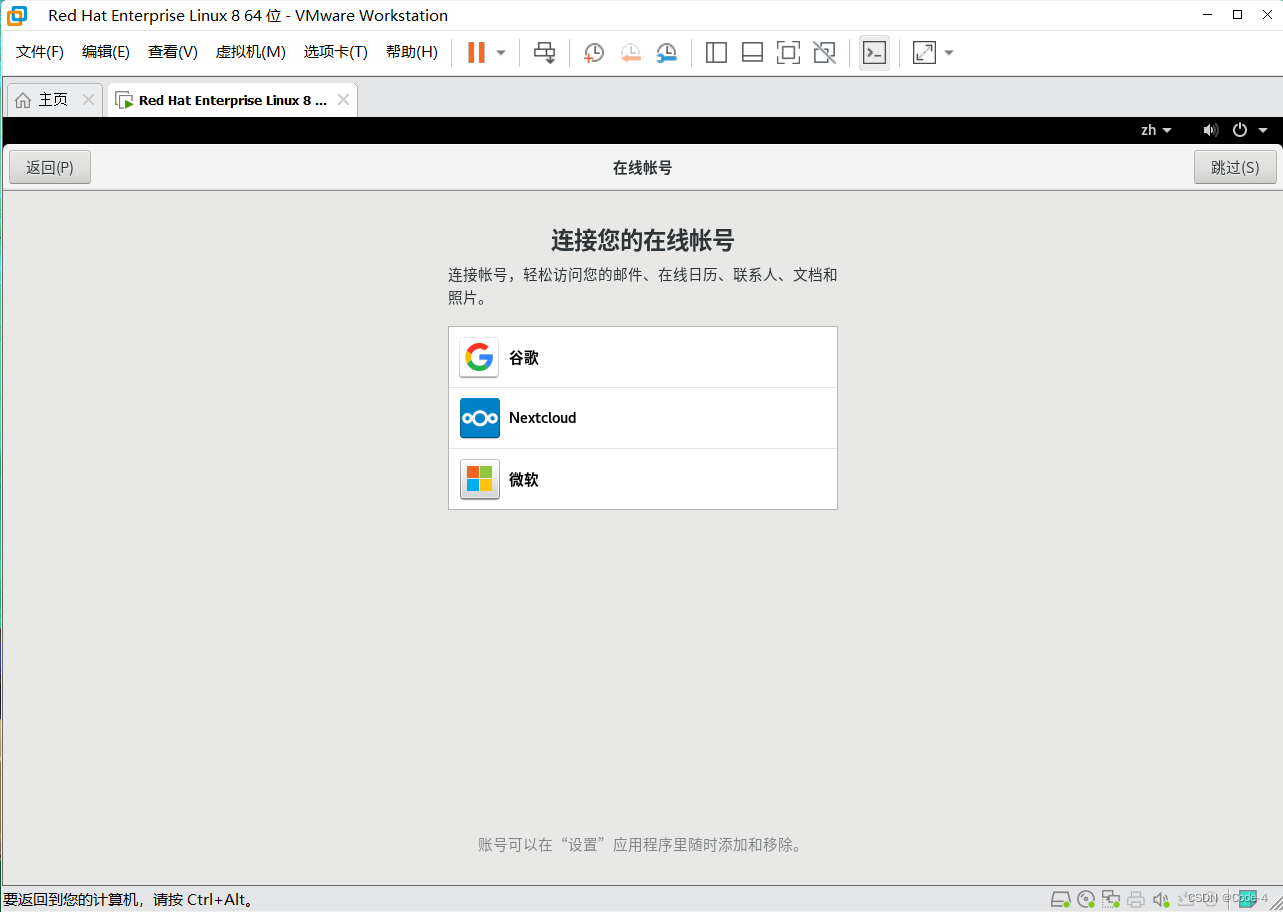This screenshot has height=912, width=1283.
Task: Revert the virtual machine to its snapshot
Action: coord(630,52)
